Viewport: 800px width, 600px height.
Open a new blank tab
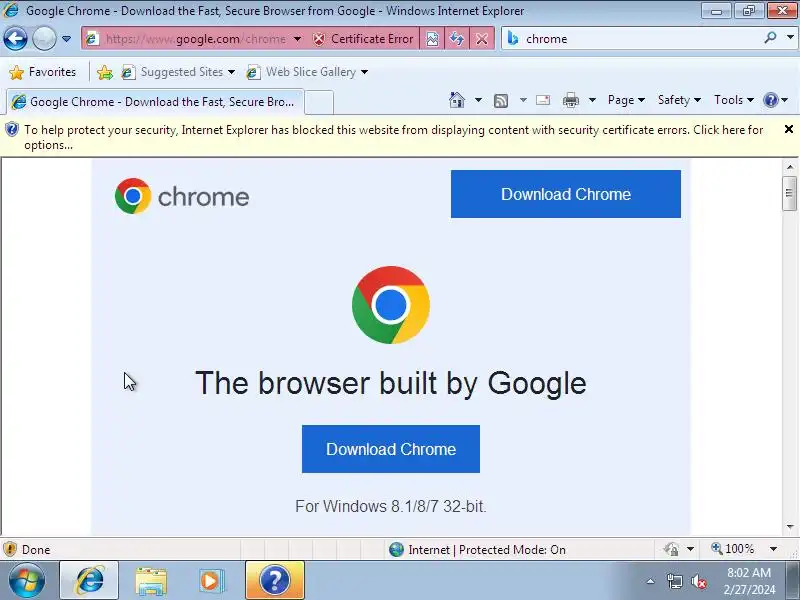[x=319, y=102]
